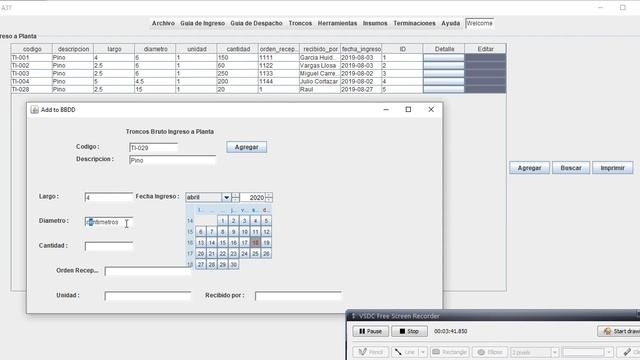Select orden cell 1133
This screenshot has width=640, height=360.
pyautogui.click(x=279, y=73)
